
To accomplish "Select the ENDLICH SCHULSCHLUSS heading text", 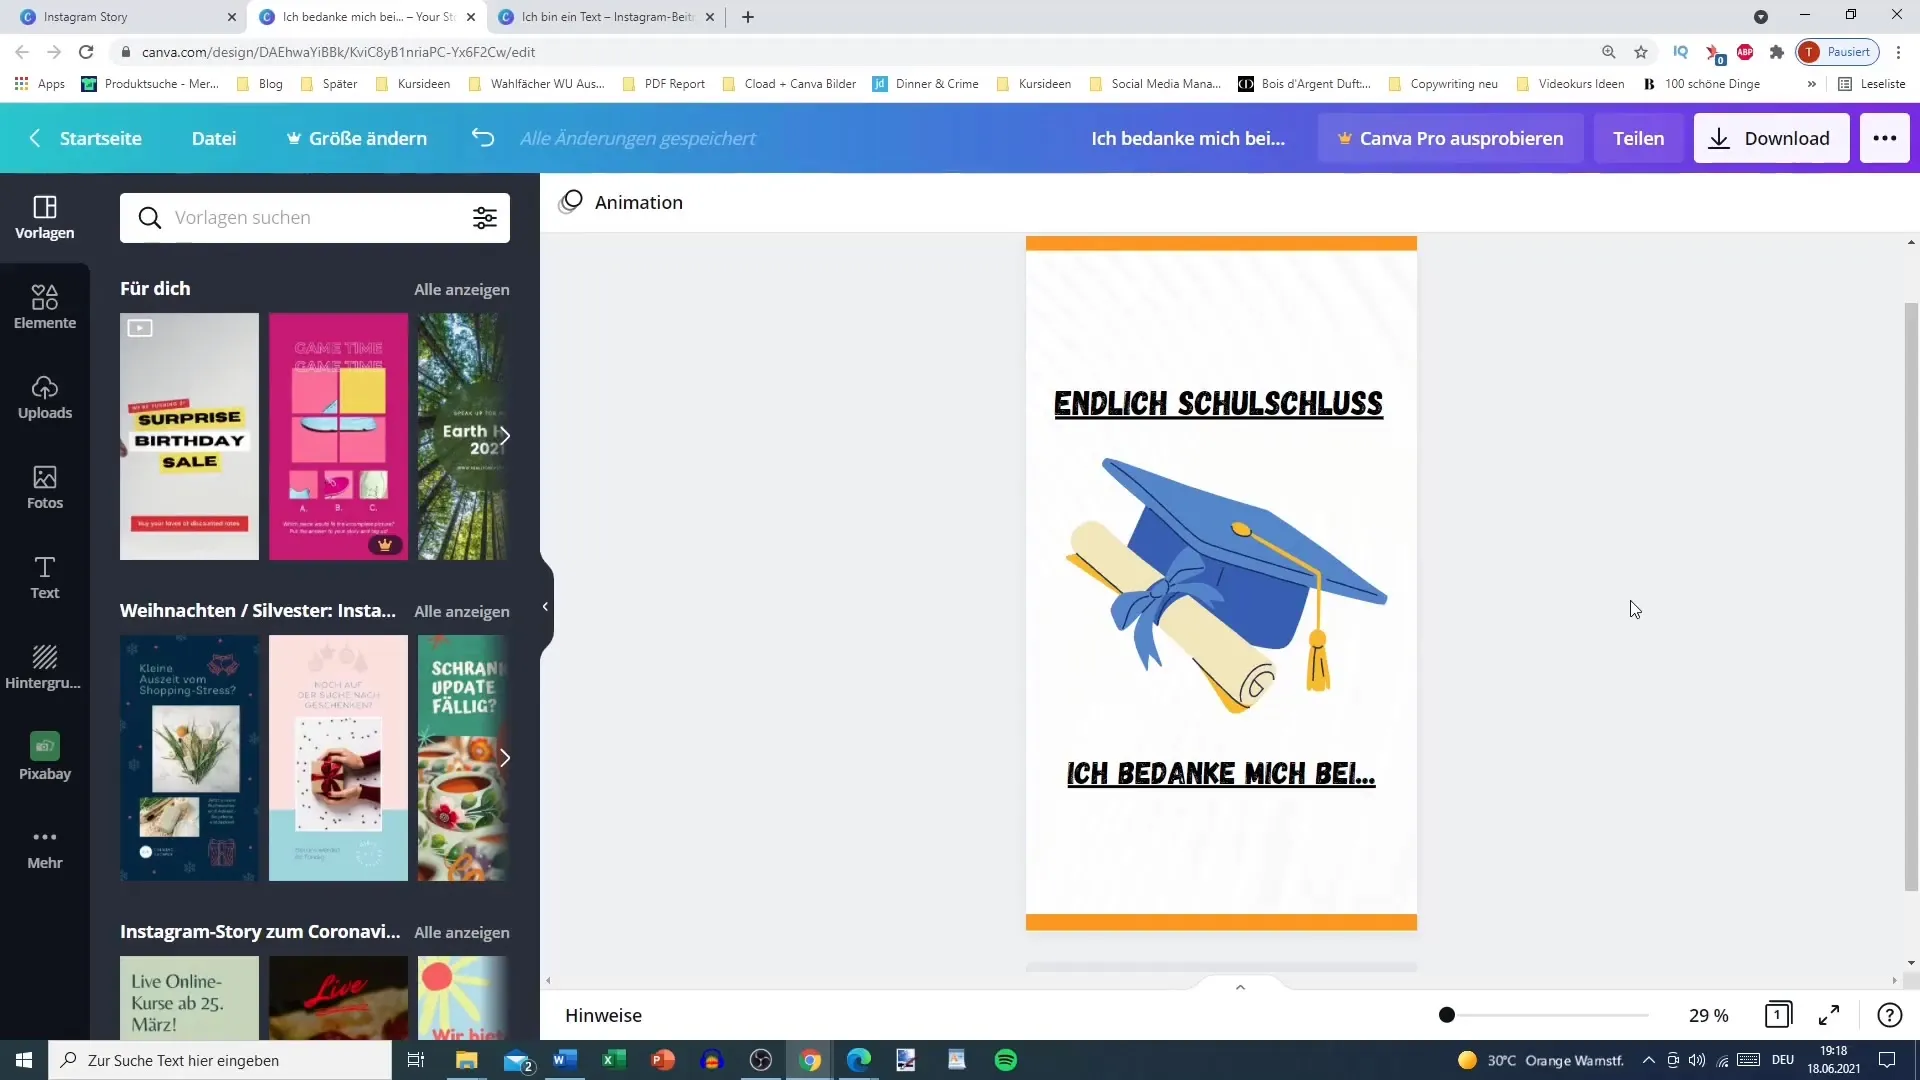I will [1218, 404].
